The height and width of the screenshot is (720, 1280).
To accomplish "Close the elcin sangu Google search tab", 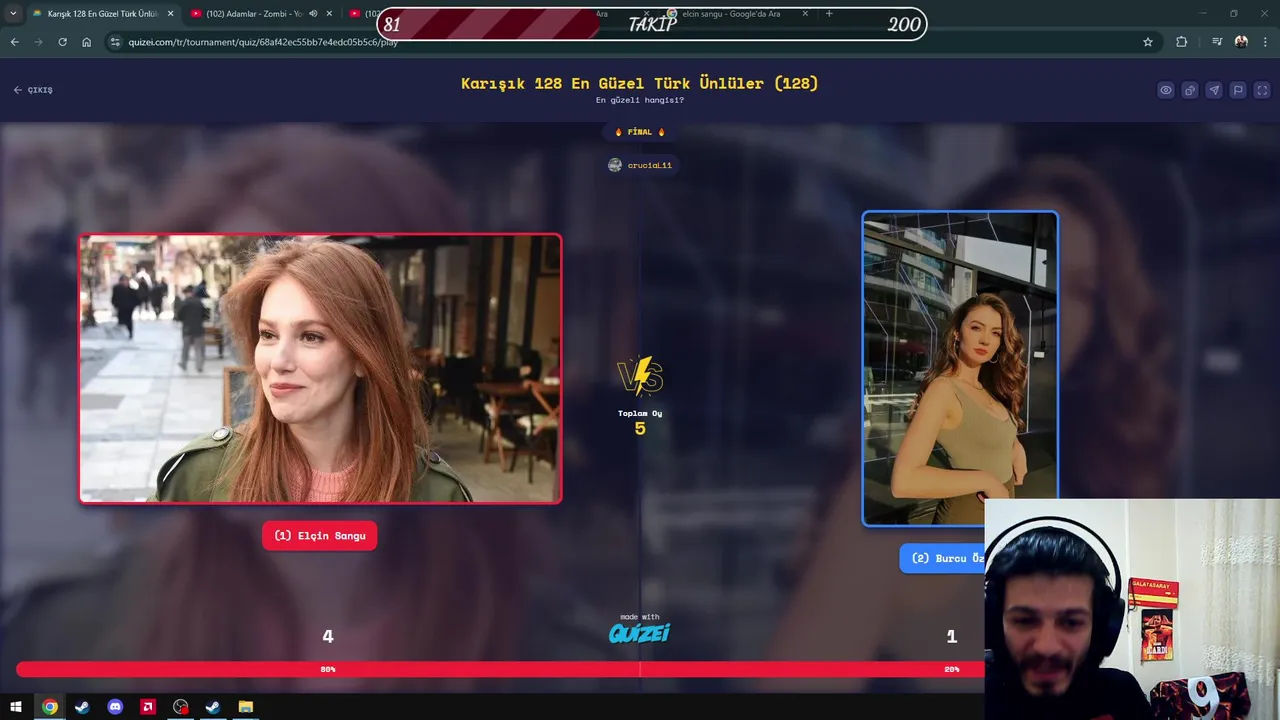I will 805,14.
